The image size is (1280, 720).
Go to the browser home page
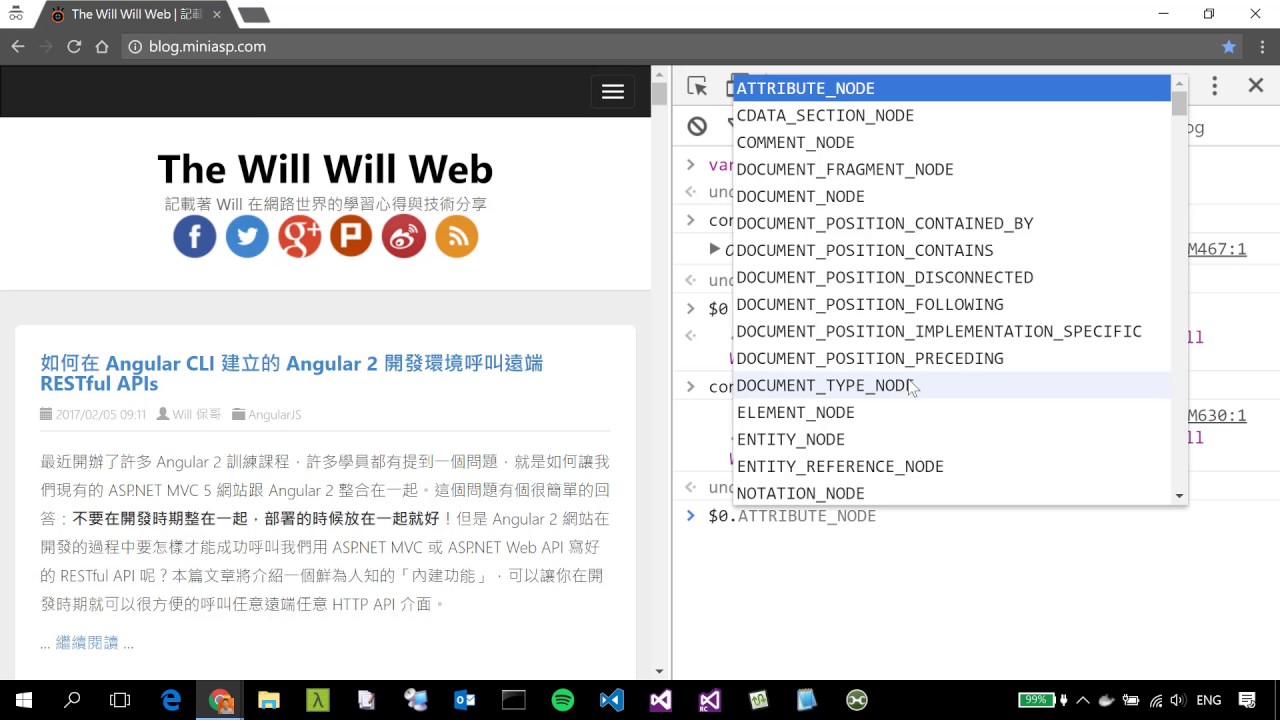[x=102, y=46]
